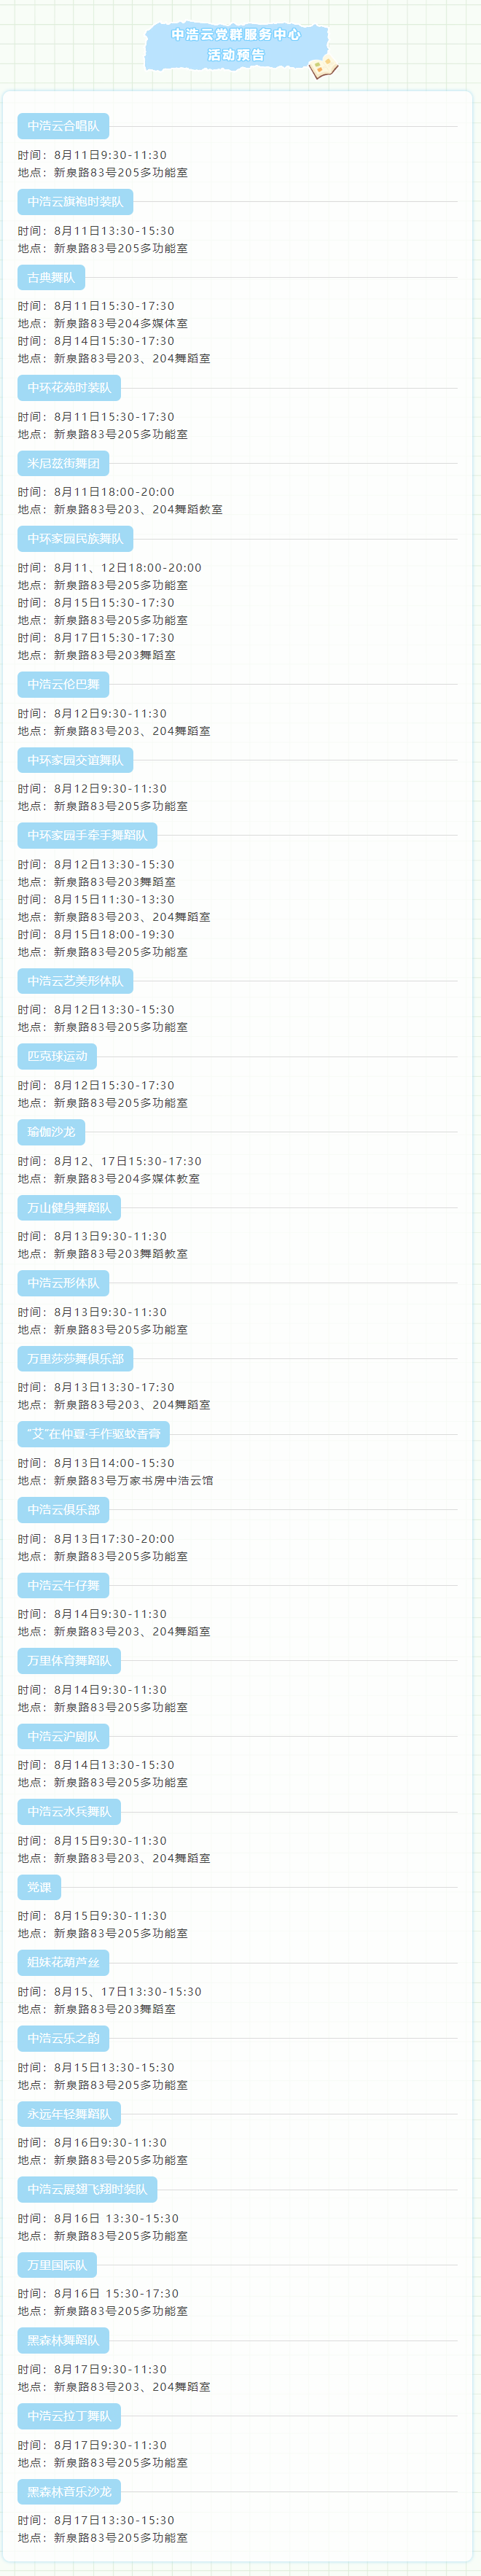Viewport: 481px width, 2576px height.
Task: Choose the 中浩云伦巴舞 tag
Action: click(63, 685)
